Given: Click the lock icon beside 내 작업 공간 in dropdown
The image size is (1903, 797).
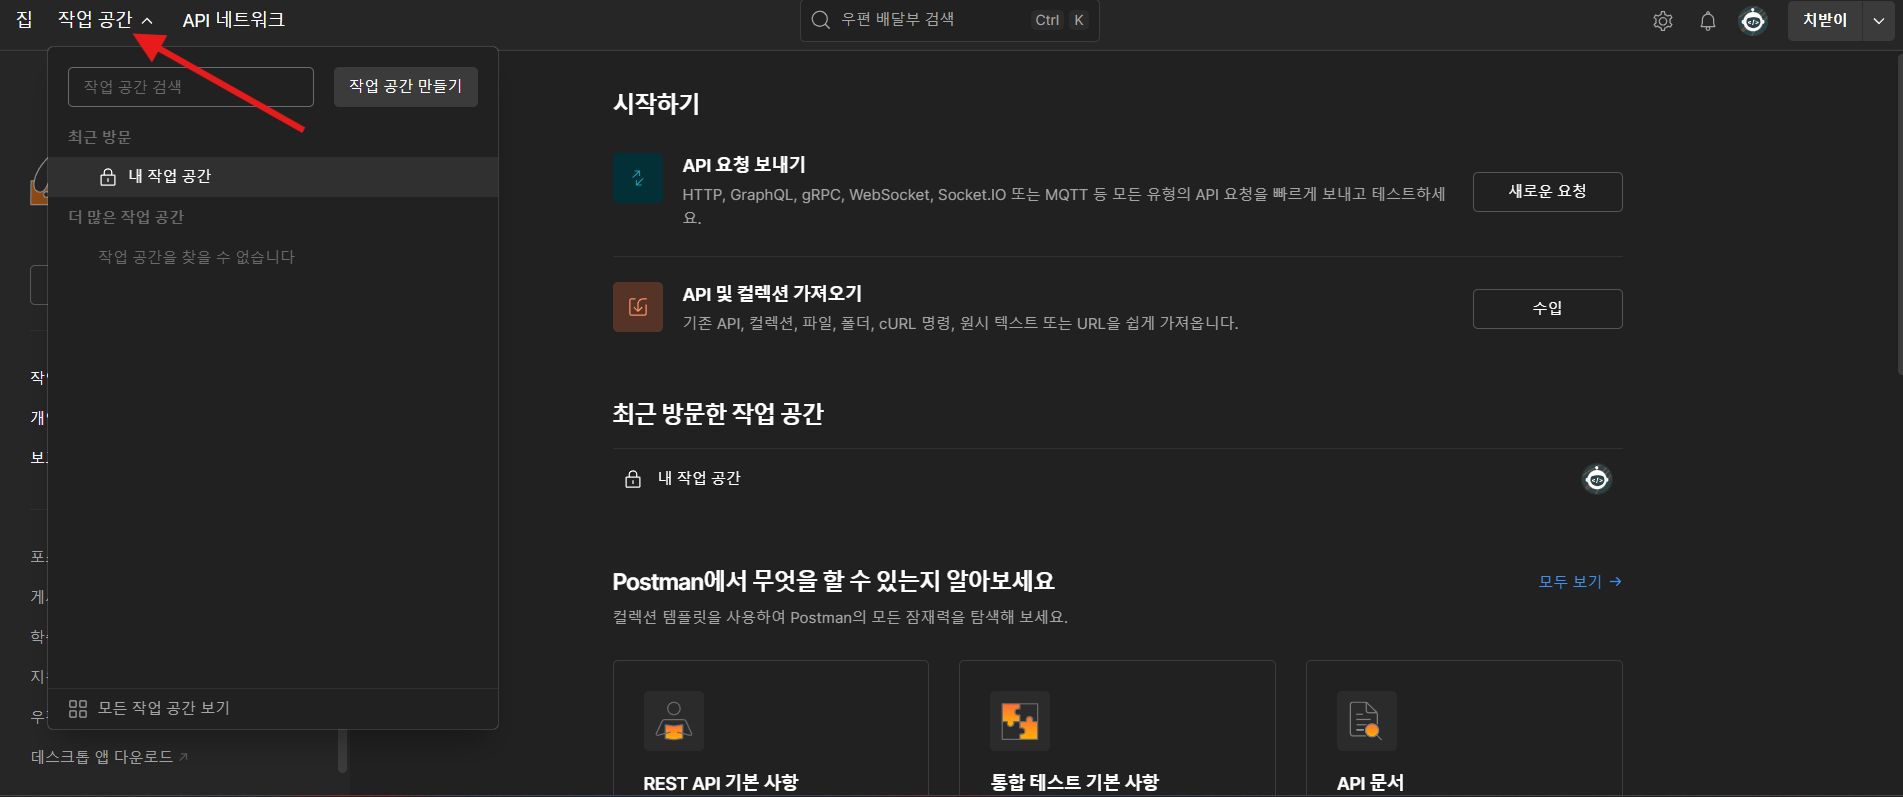Looking at the screenshot, I should pyautogui.click(x=108, y=177).
